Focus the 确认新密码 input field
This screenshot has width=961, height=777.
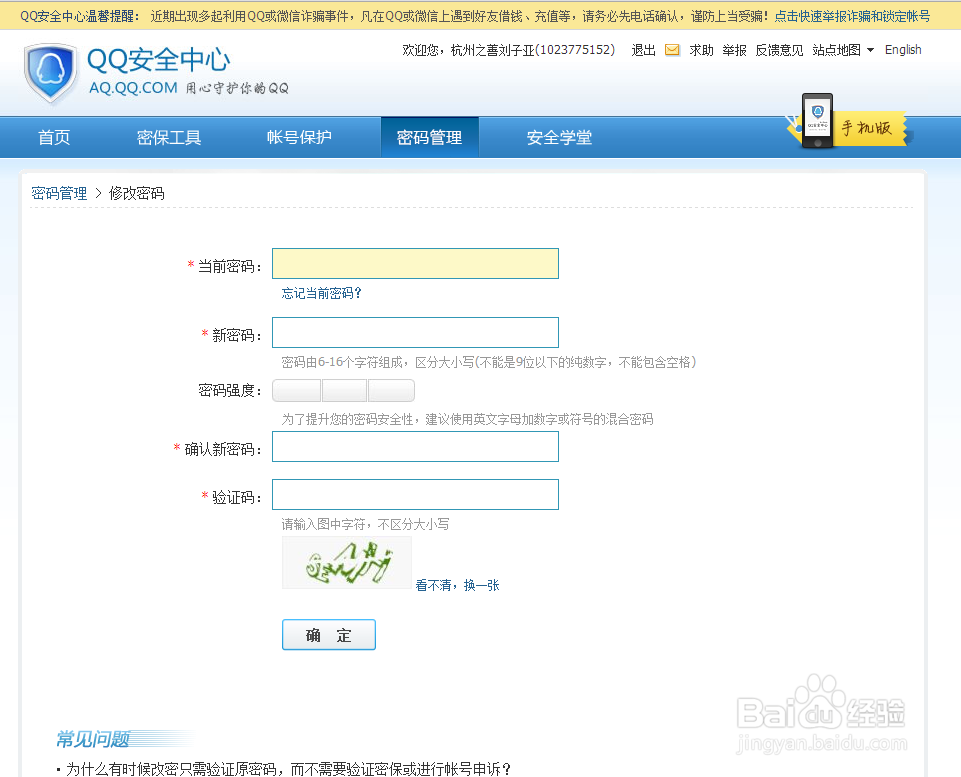[416, 447]
